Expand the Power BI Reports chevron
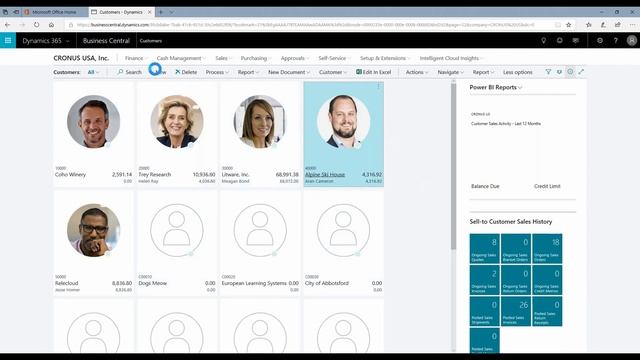This screenshot has height=360, width=640. 520,87
